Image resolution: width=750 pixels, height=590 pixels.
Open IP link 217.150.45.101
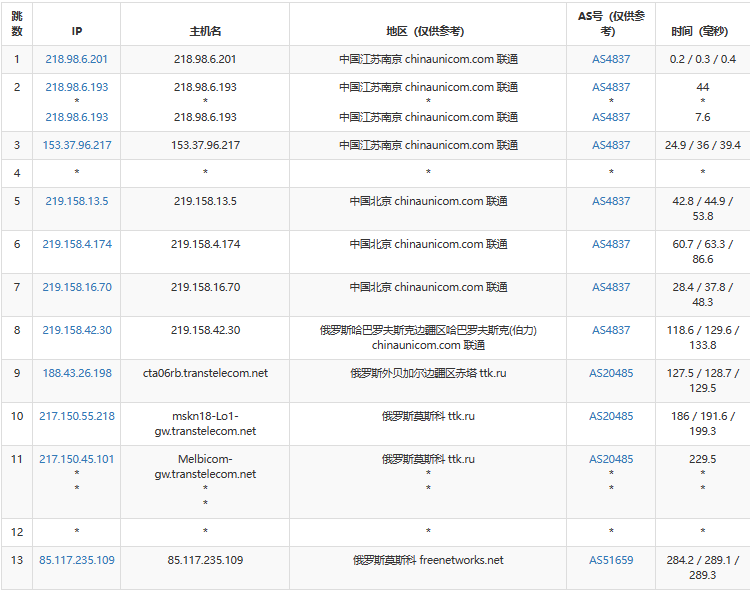[77, 460]
